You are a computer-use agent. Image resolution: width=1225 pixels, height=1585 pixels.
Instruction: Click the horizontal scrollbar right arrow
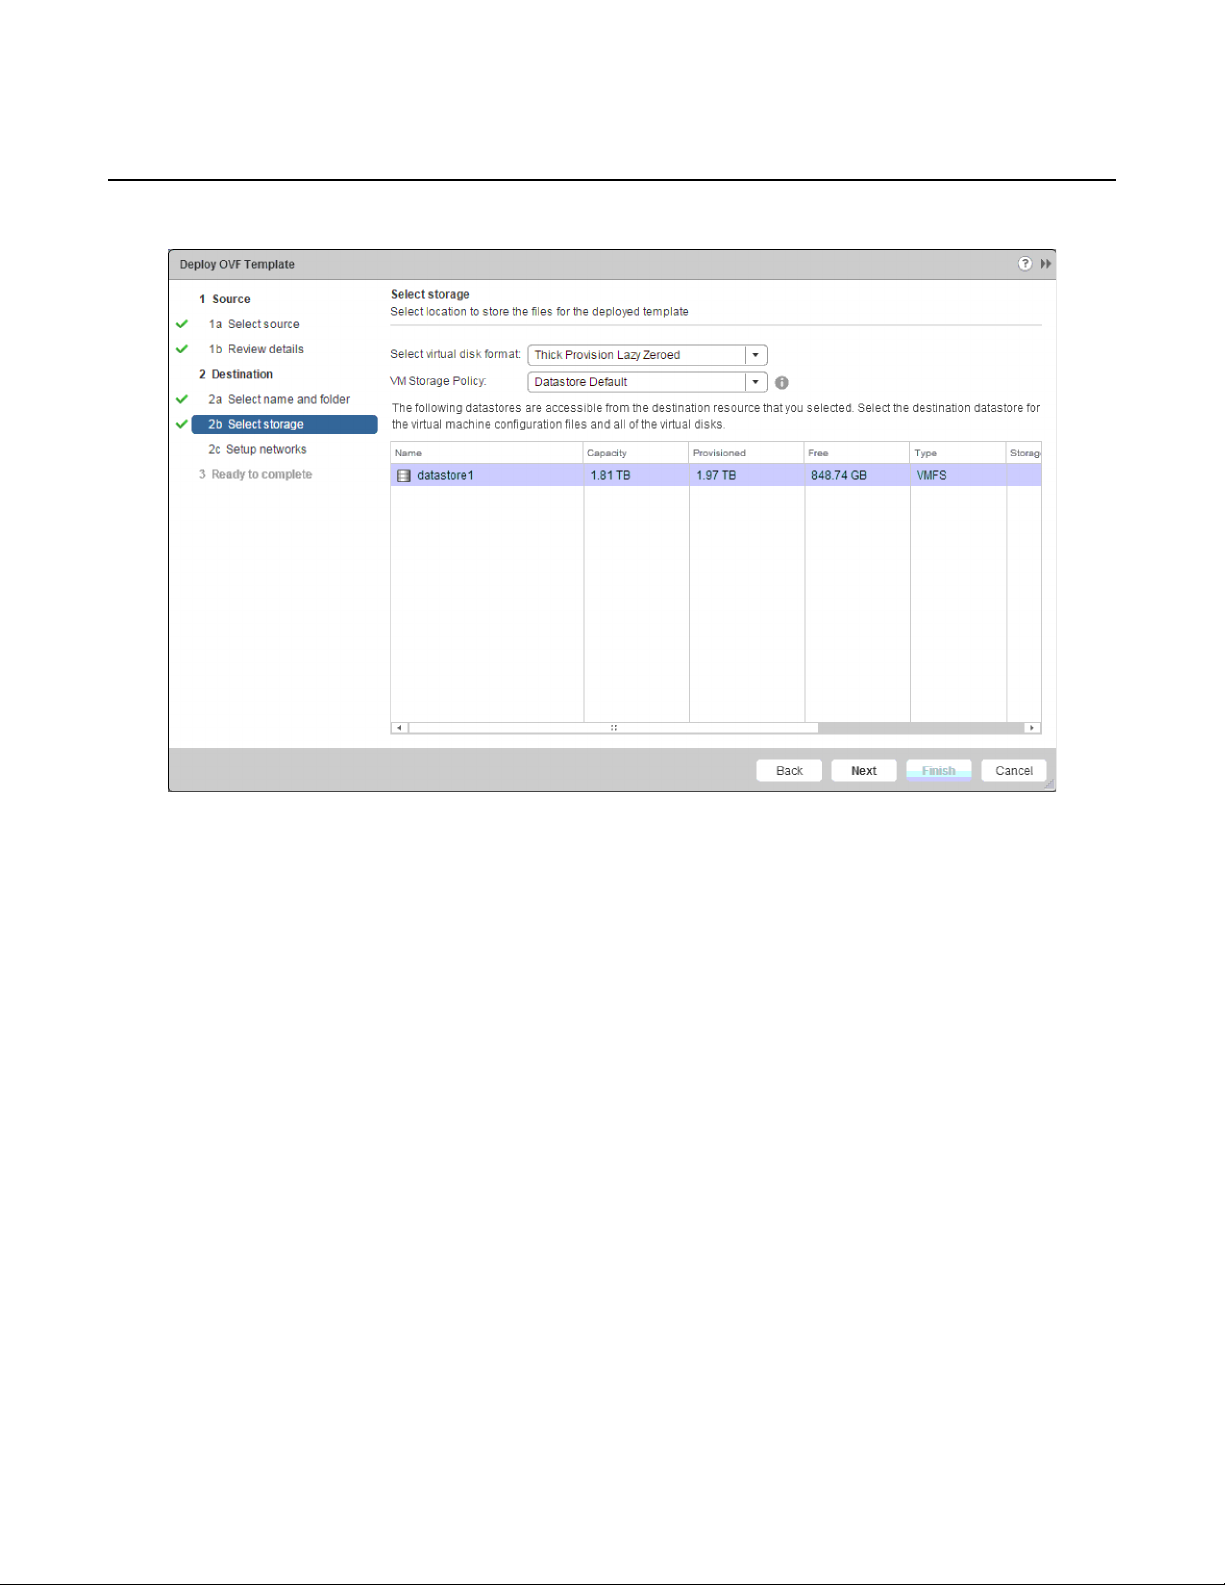[1032, 728]
